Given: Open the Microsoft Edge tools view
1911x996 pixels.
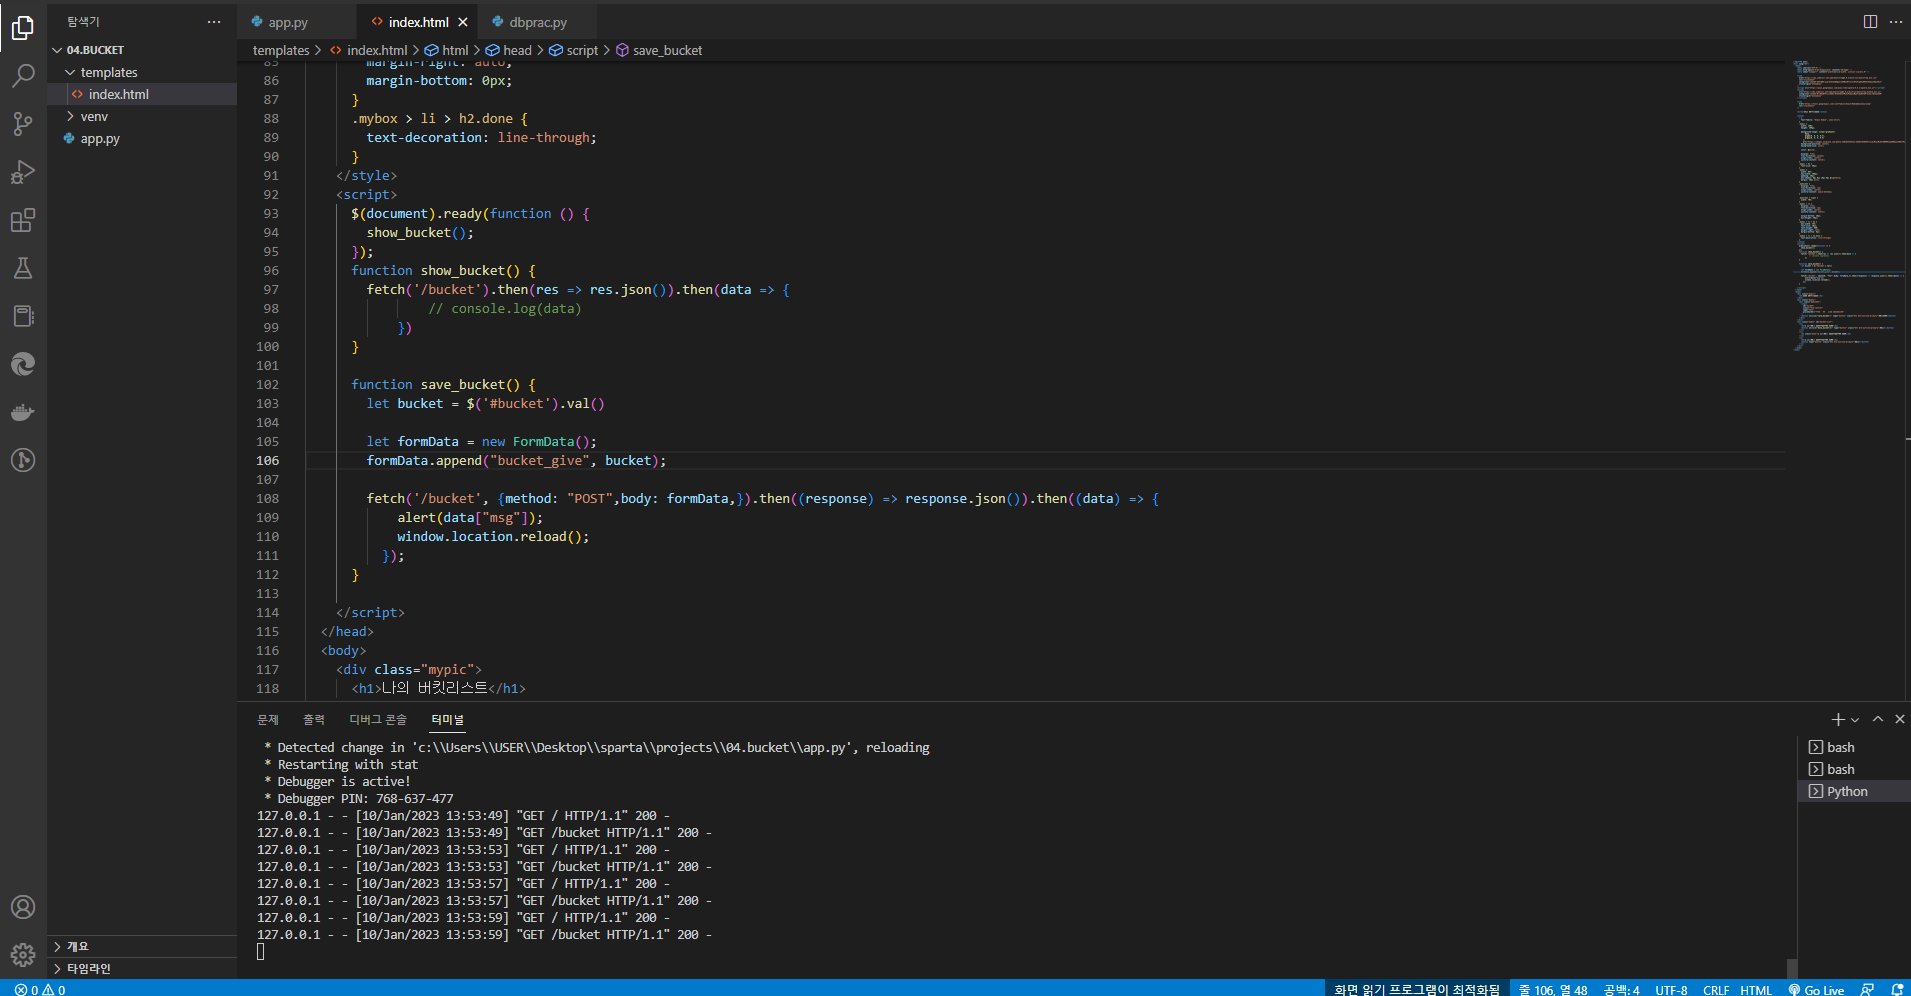Looking at the screenshot, I should pos(23,364).
